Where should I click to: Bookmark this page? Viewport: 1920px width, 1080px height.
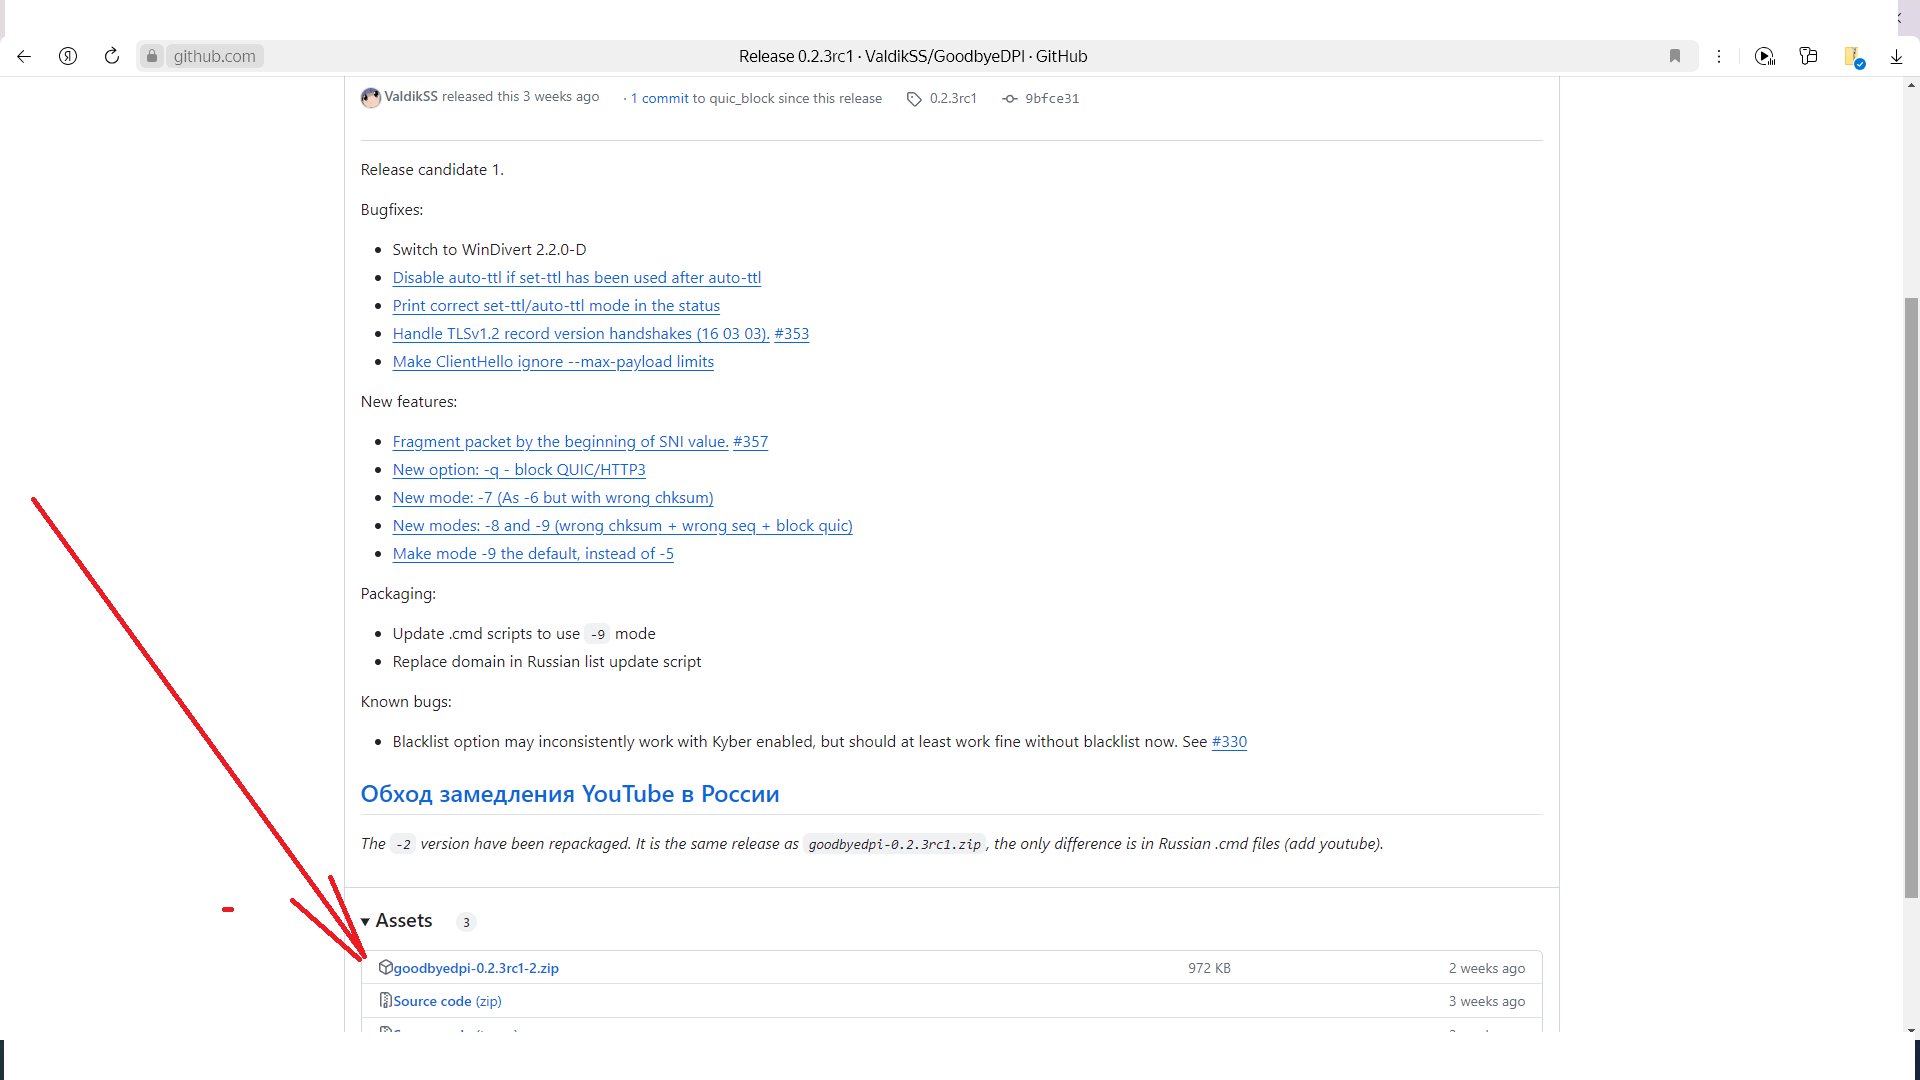1675,56
